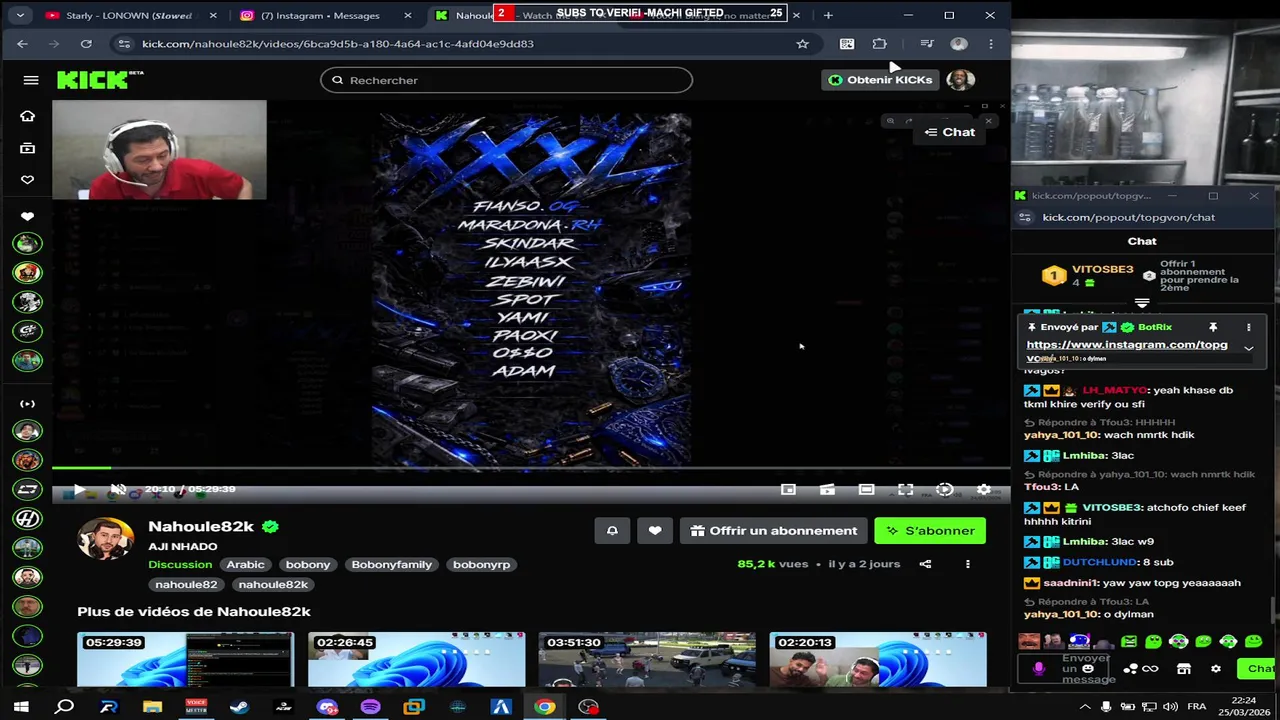
Task: Open Windows taskbar search
Action: point(65,707)
